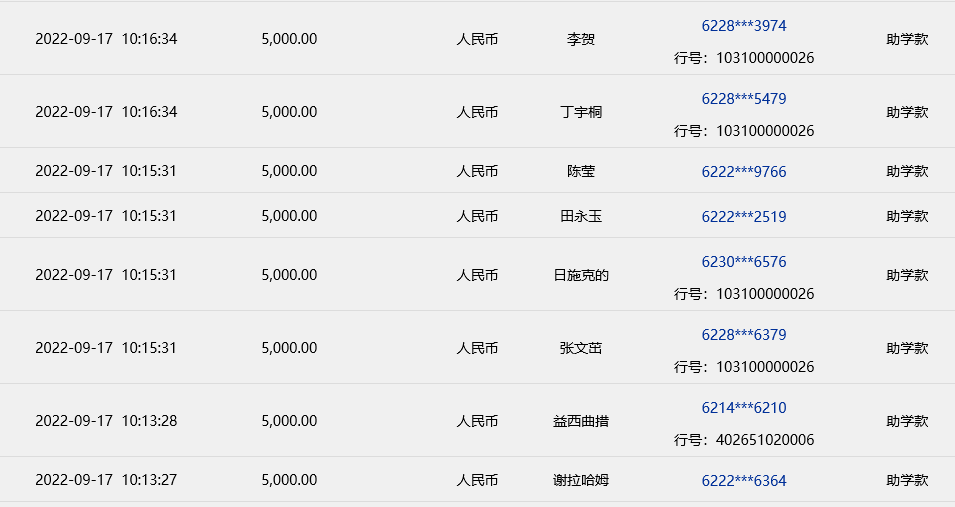
Task: Click account number 6222***9766
Action: tap(744, 172)
